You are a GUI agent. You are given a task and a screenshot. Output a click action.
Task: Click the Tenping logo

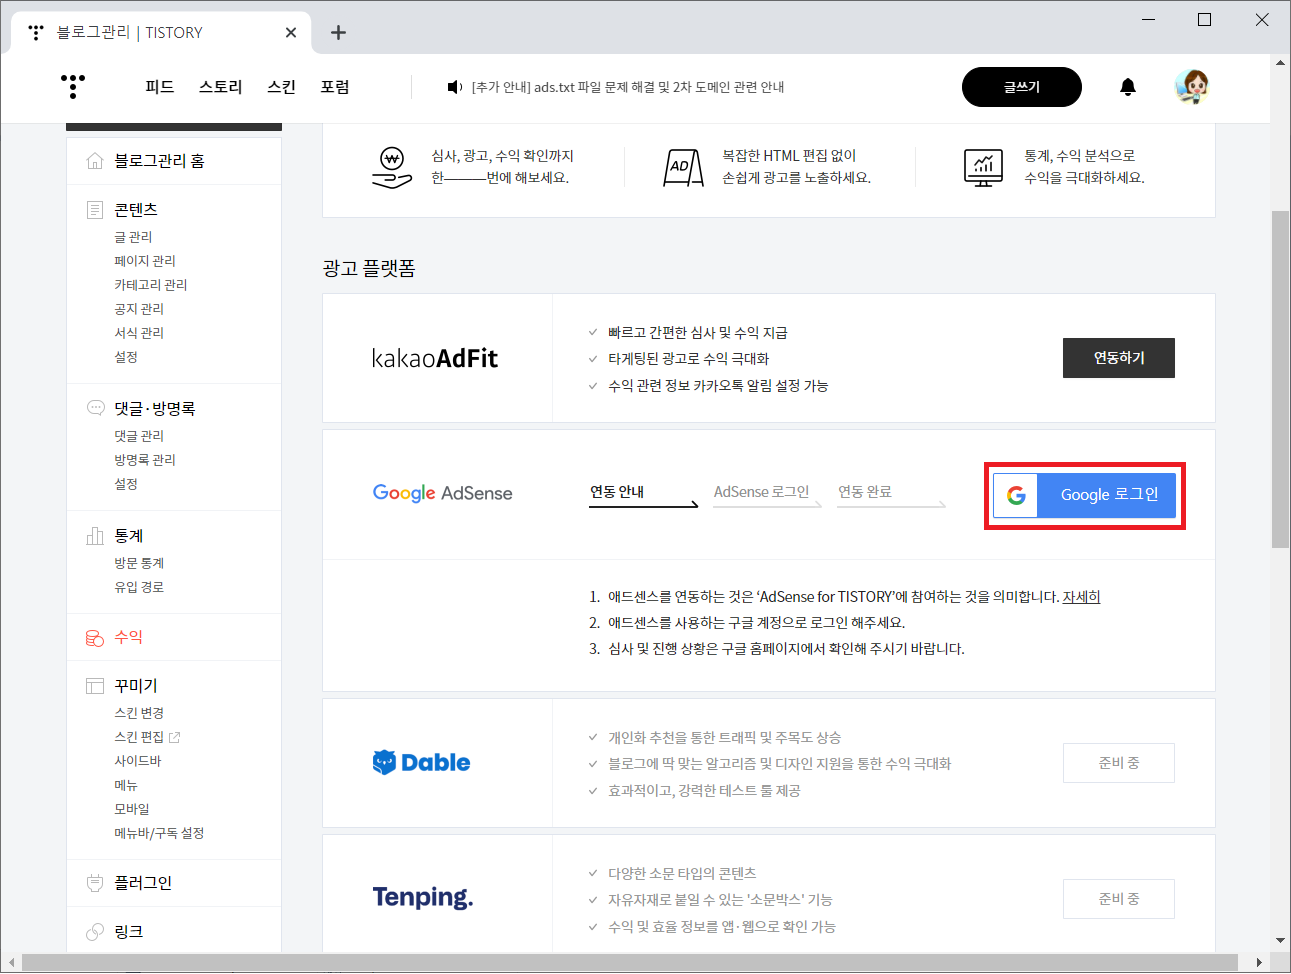[x=423, y=897]
